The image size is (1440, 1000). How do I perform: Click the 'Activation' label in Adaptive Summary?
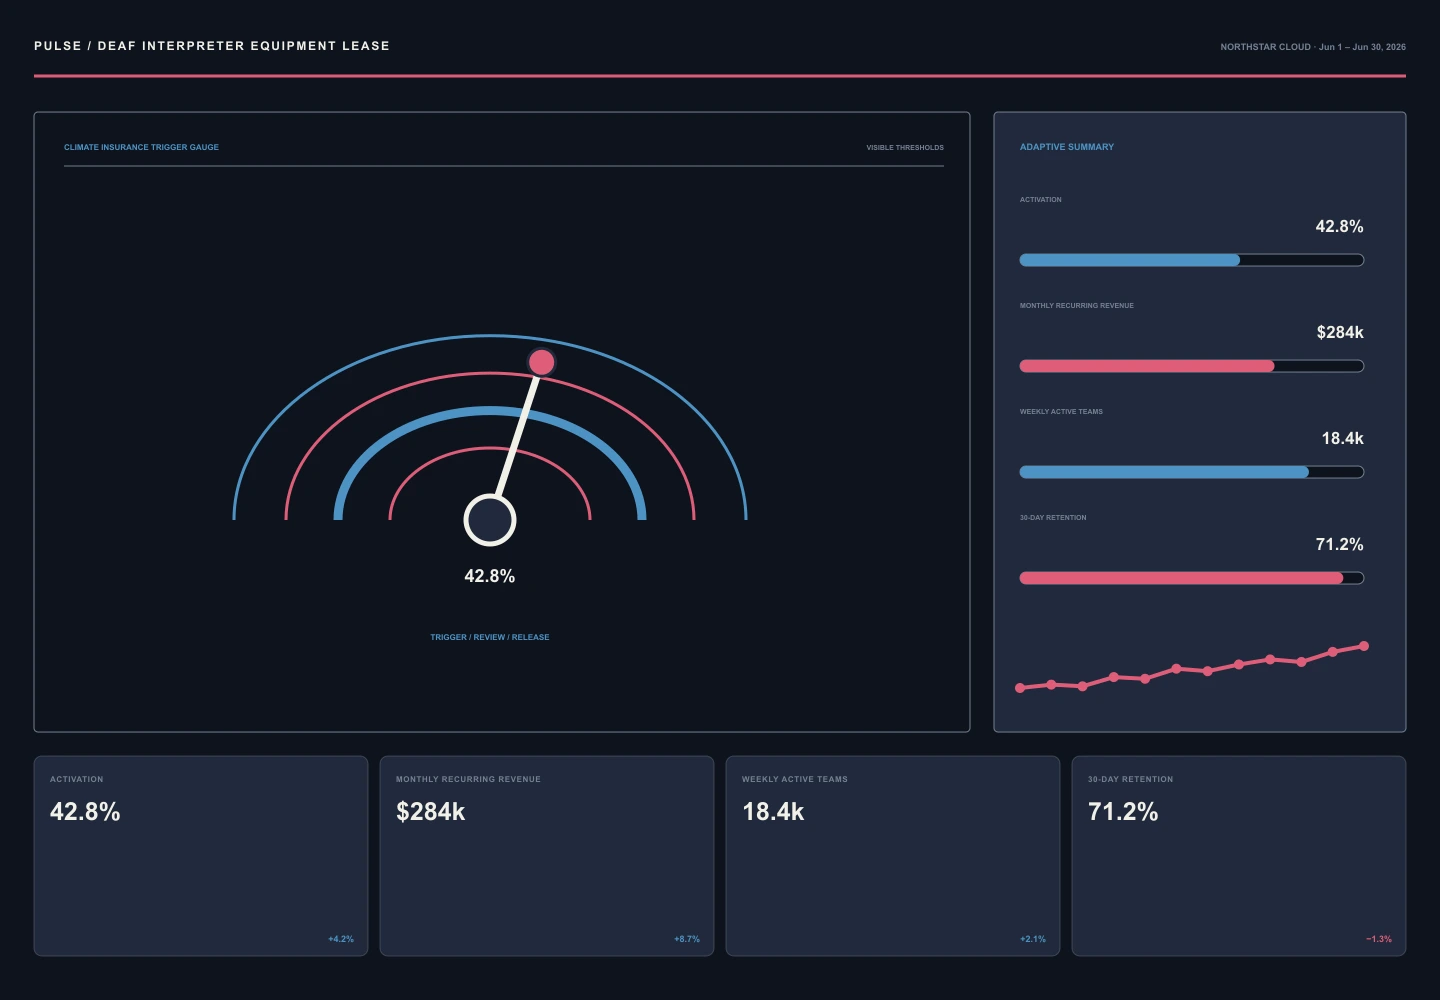1041,200
